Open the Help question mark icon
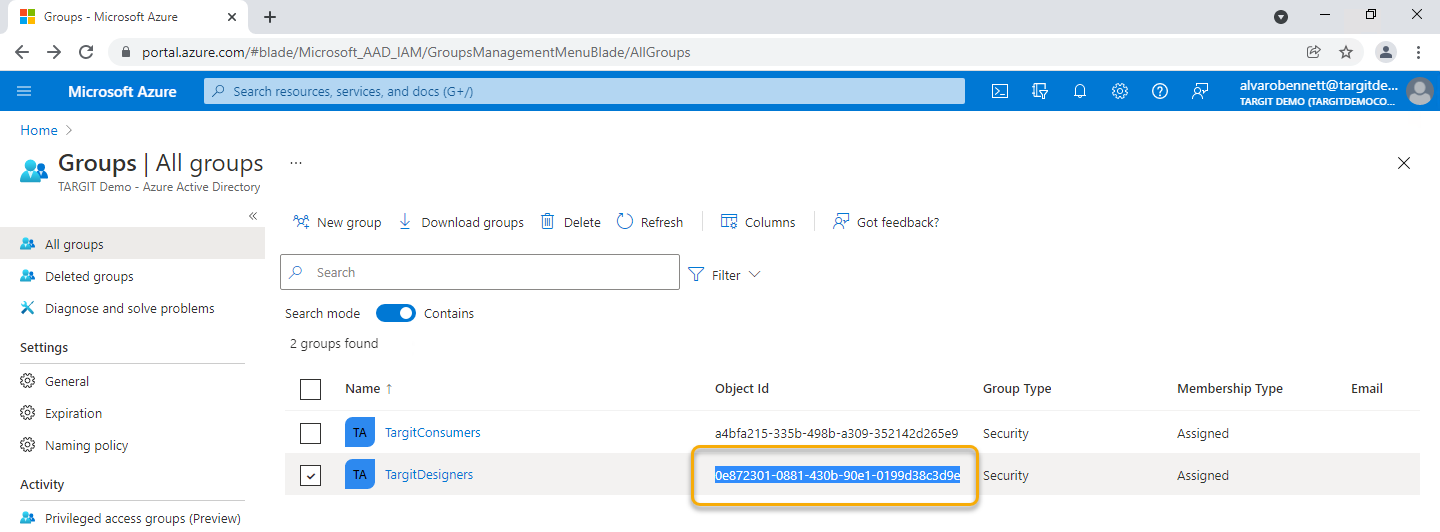The image size is (1440, 532). click(x=1160, y=91)
